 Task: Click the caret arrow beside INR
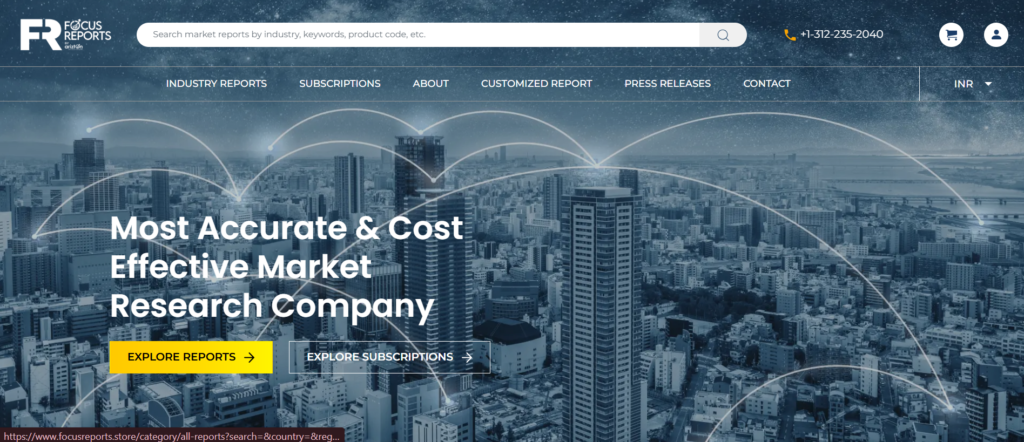point(988,84)
